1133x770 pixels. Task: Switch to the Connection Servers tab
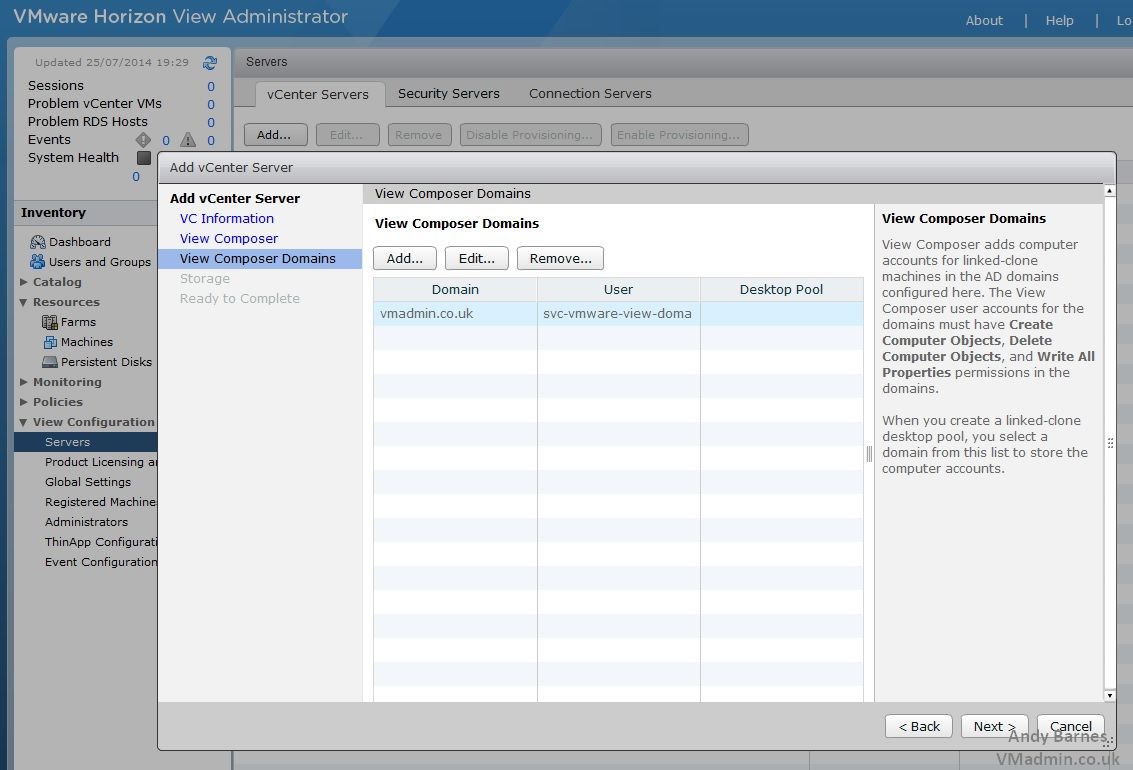pos(590,93)
